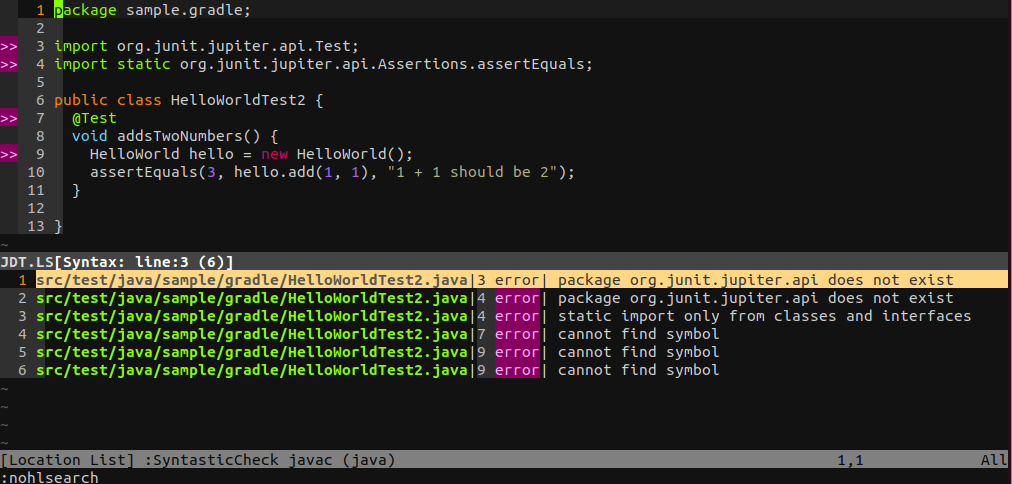
Task: Click the import org.junit.jupiter.api.Test line
Action: click(x=206, y=46)
